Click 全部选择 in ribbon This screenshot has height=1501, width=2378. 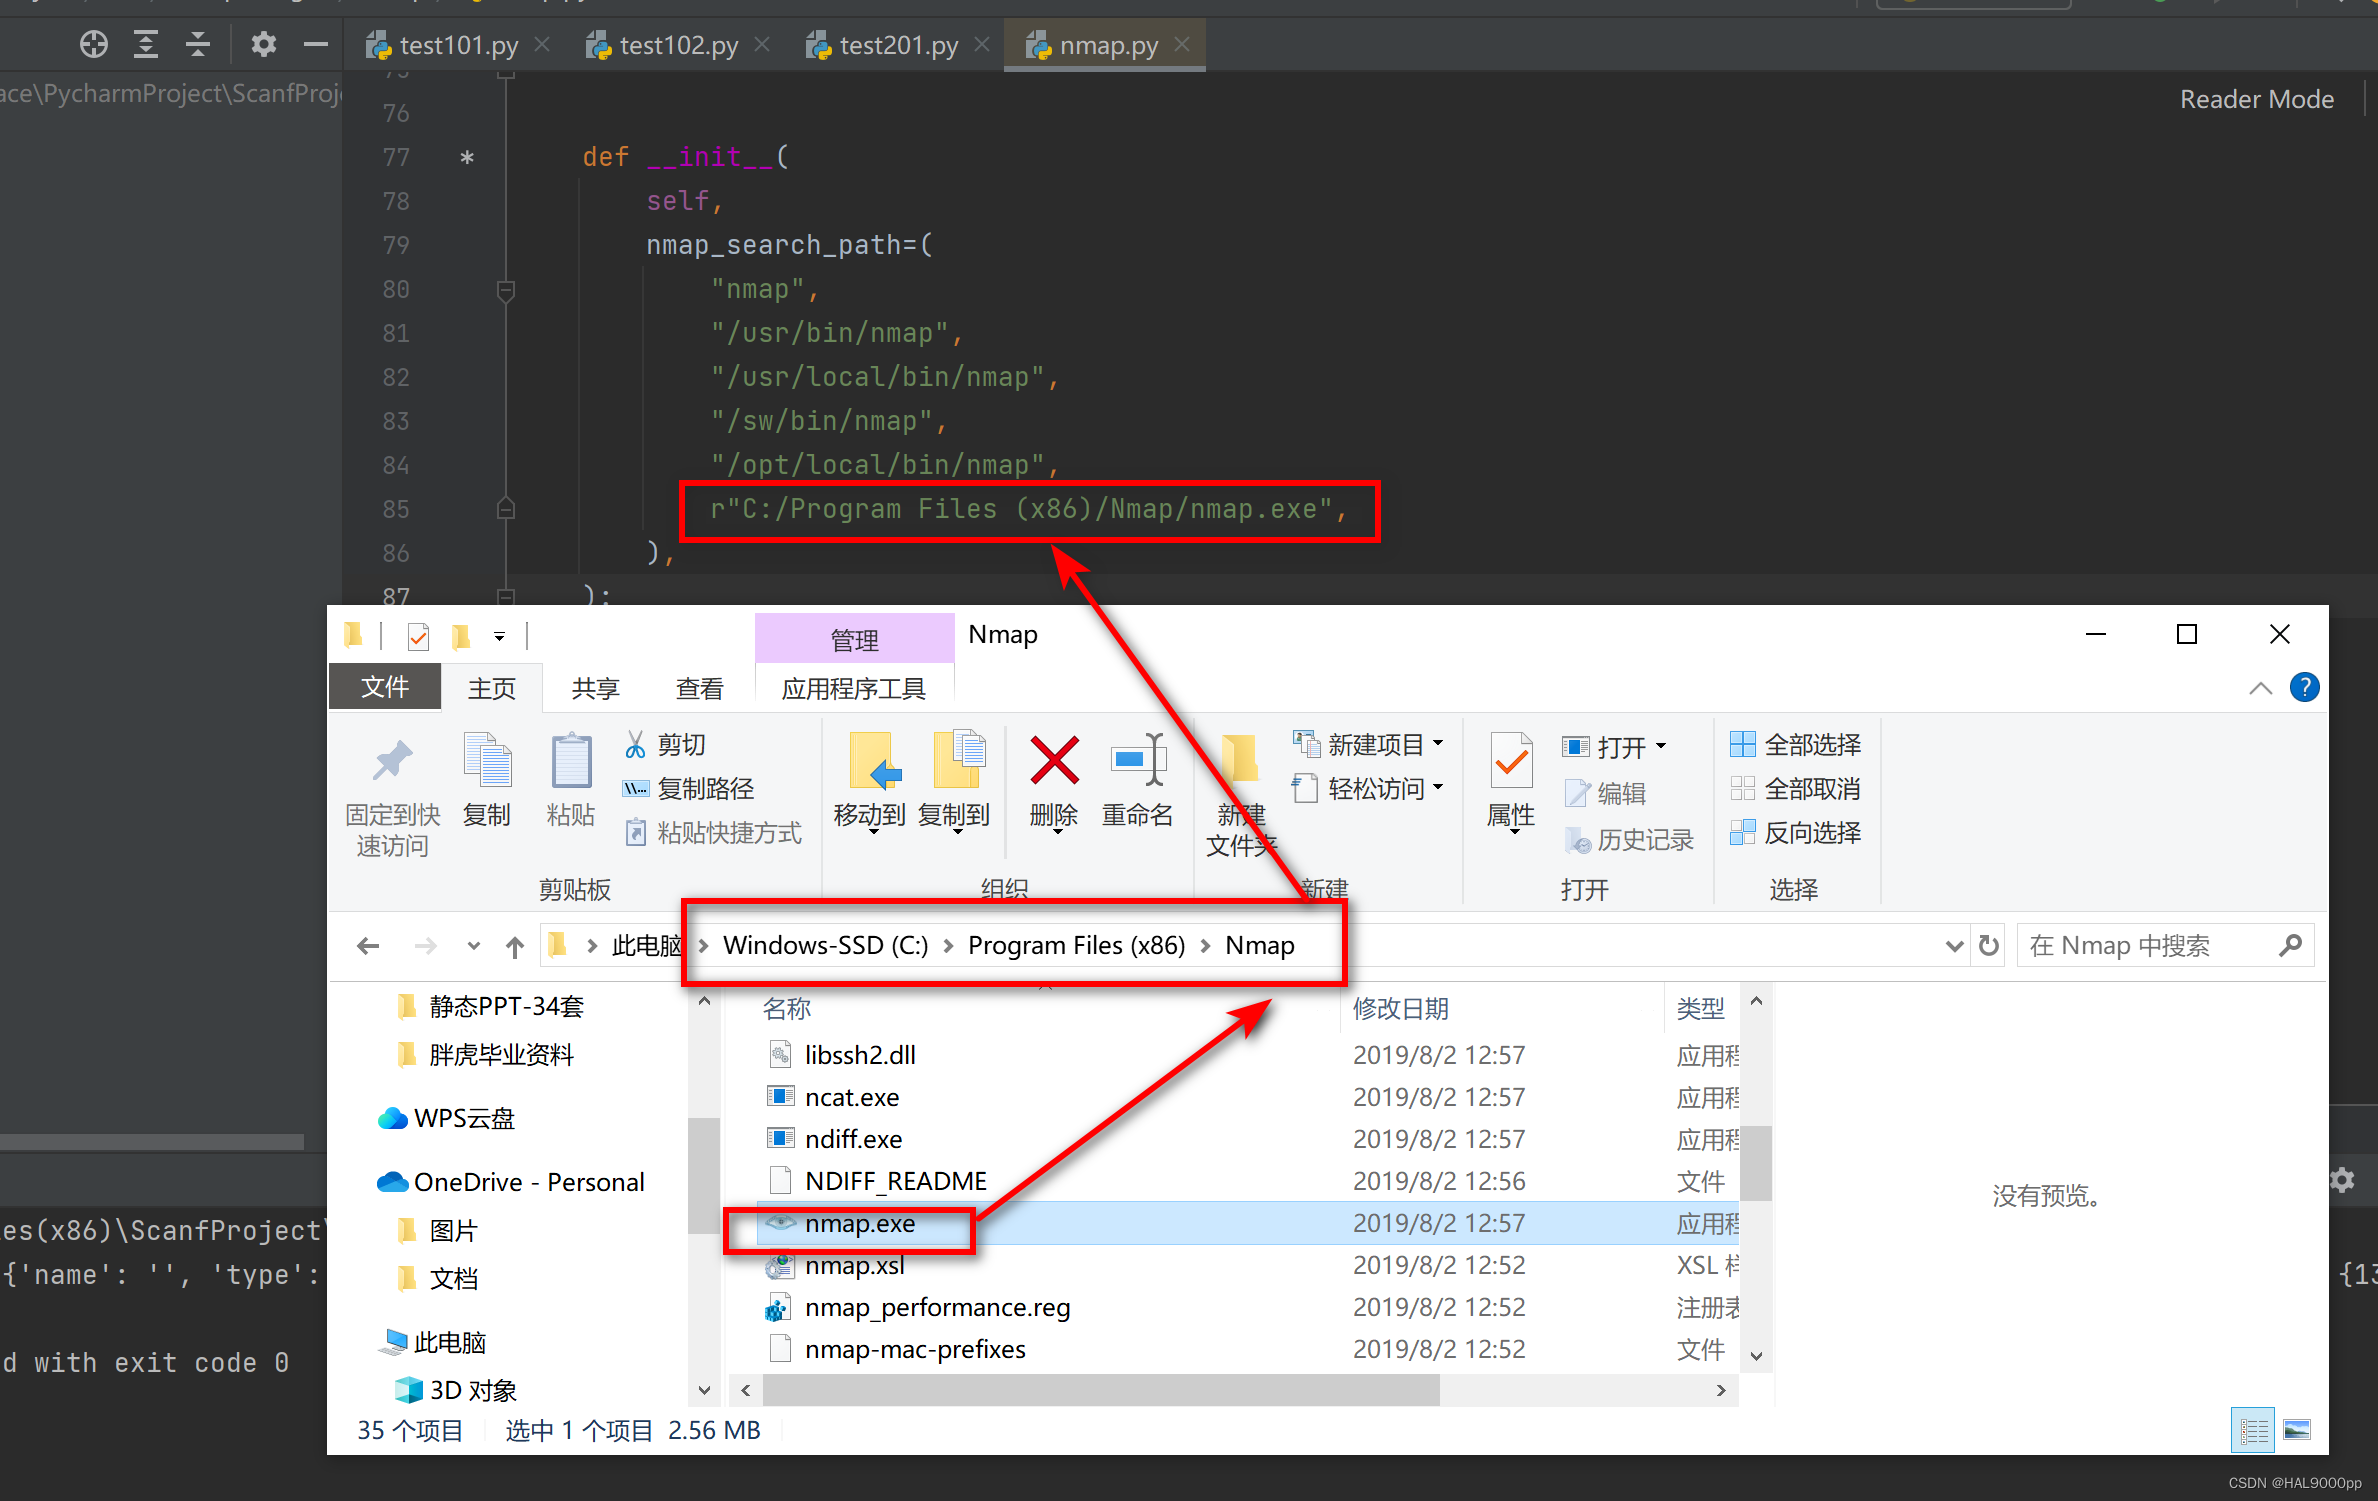coord(1796,745)
